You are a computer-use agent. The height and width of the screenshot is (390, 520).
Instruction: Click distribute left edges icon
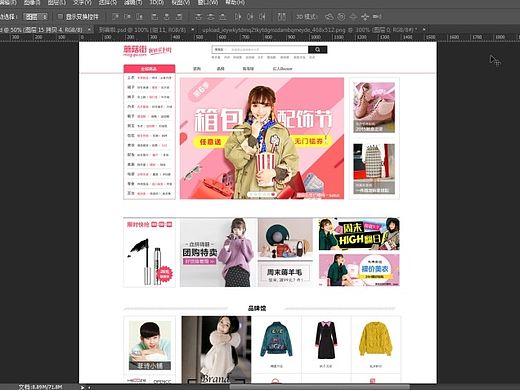click(238, 16)
